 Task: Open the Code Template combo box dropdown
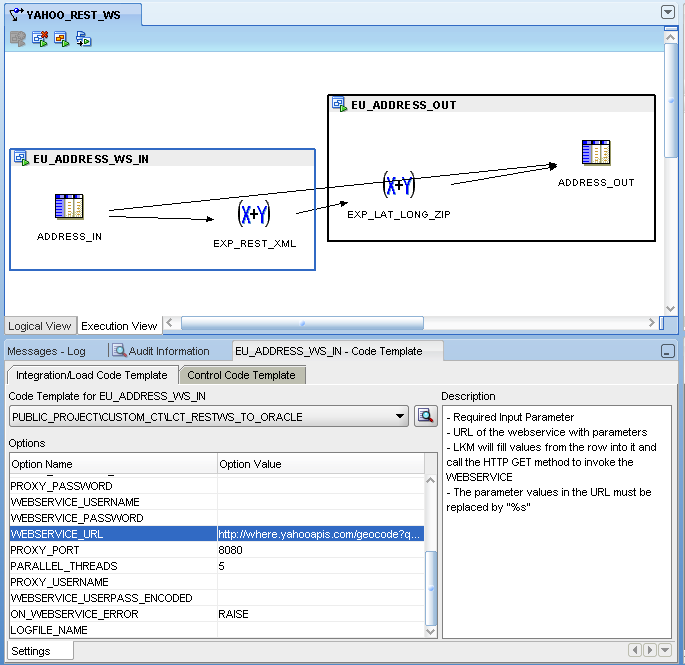point(399,416)
